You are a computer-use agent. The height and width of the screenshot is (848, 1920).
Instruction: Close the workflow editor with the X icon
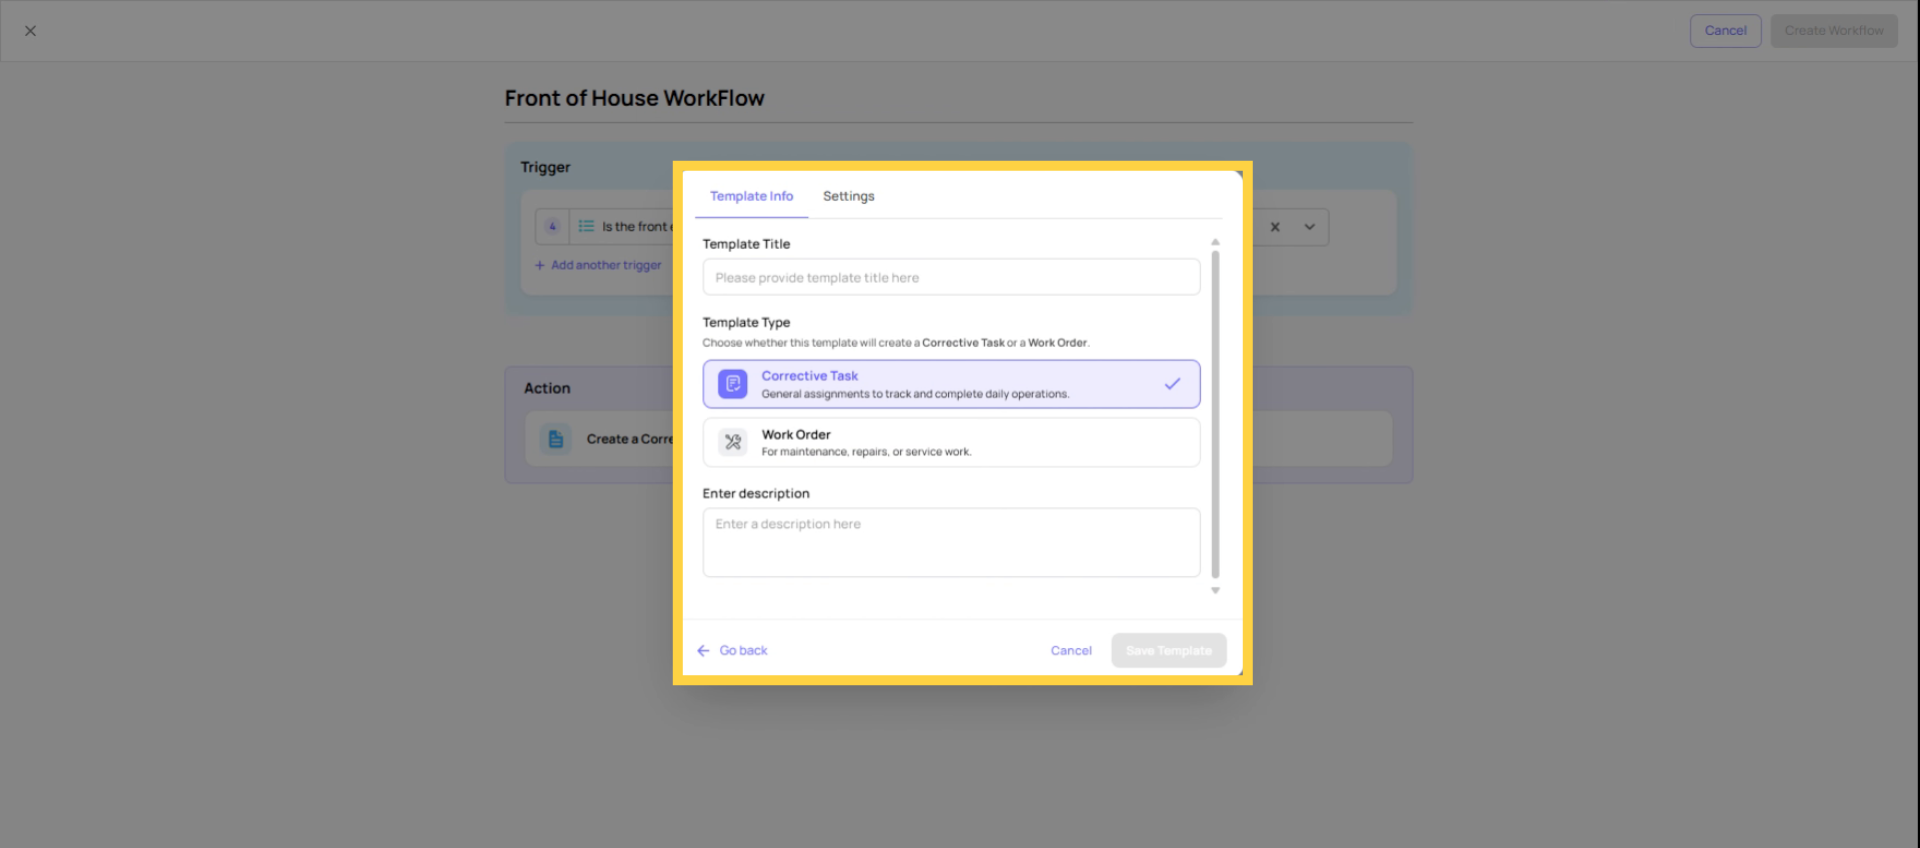pos(30,31)
